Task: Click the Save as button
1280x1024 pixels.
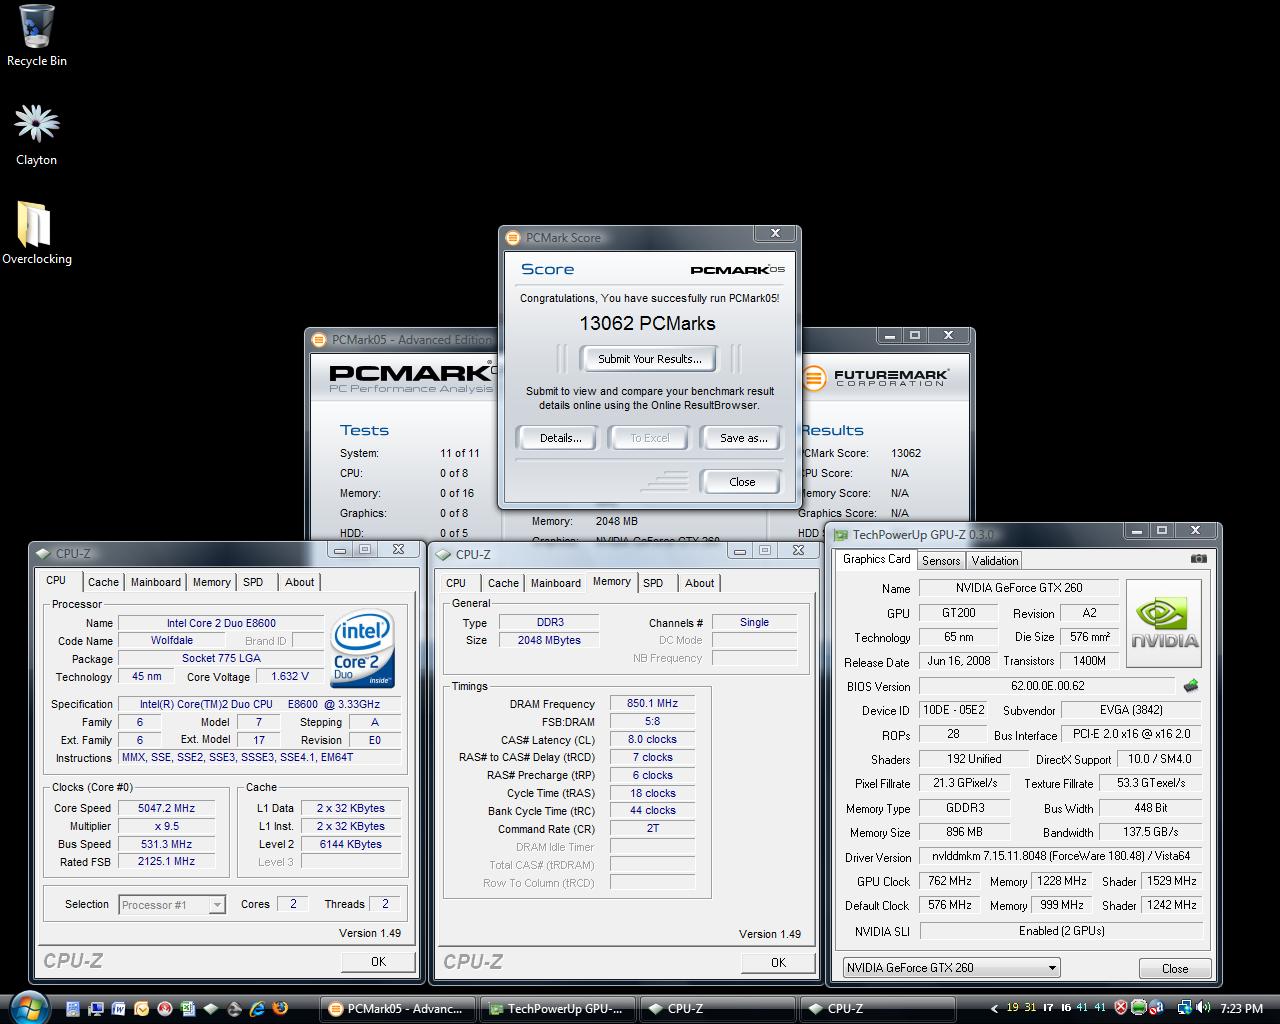Action: point(743,438)
